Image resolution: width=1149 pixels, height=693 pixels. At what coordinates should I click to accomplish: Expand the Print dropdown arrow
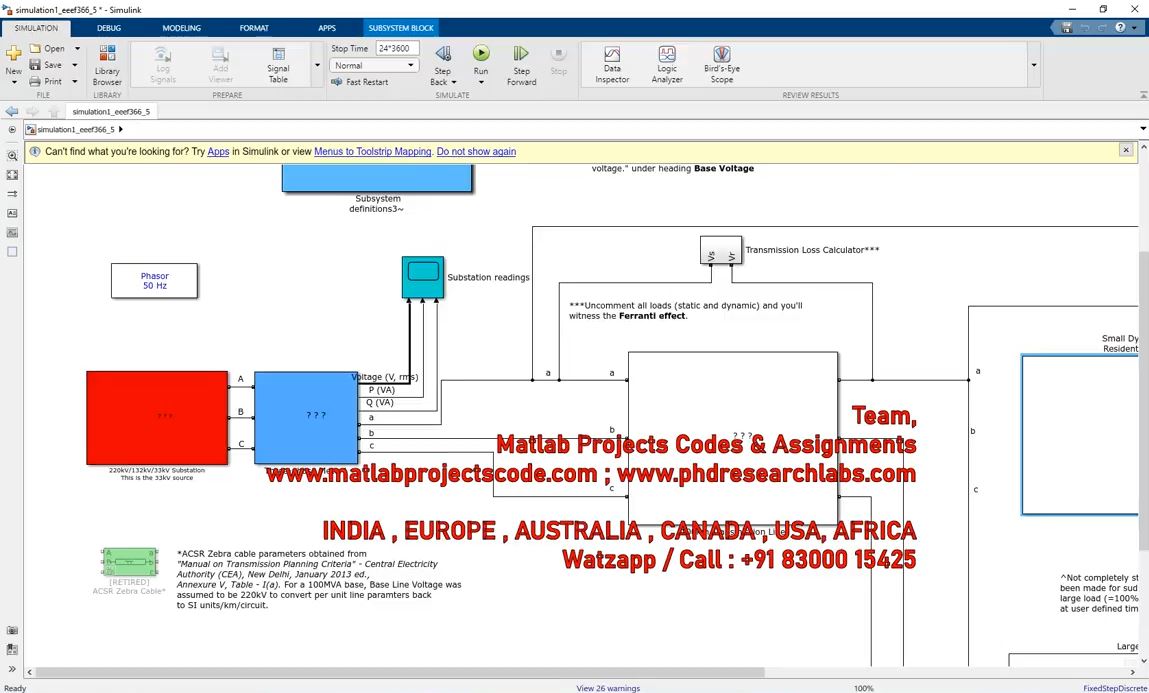click(x=75, y=81)
